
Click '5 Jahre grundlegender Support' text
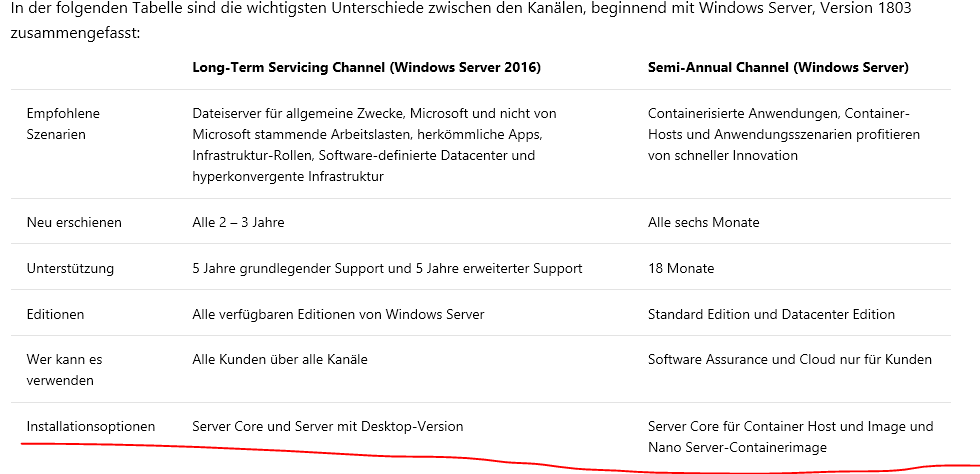click(290, 268)
